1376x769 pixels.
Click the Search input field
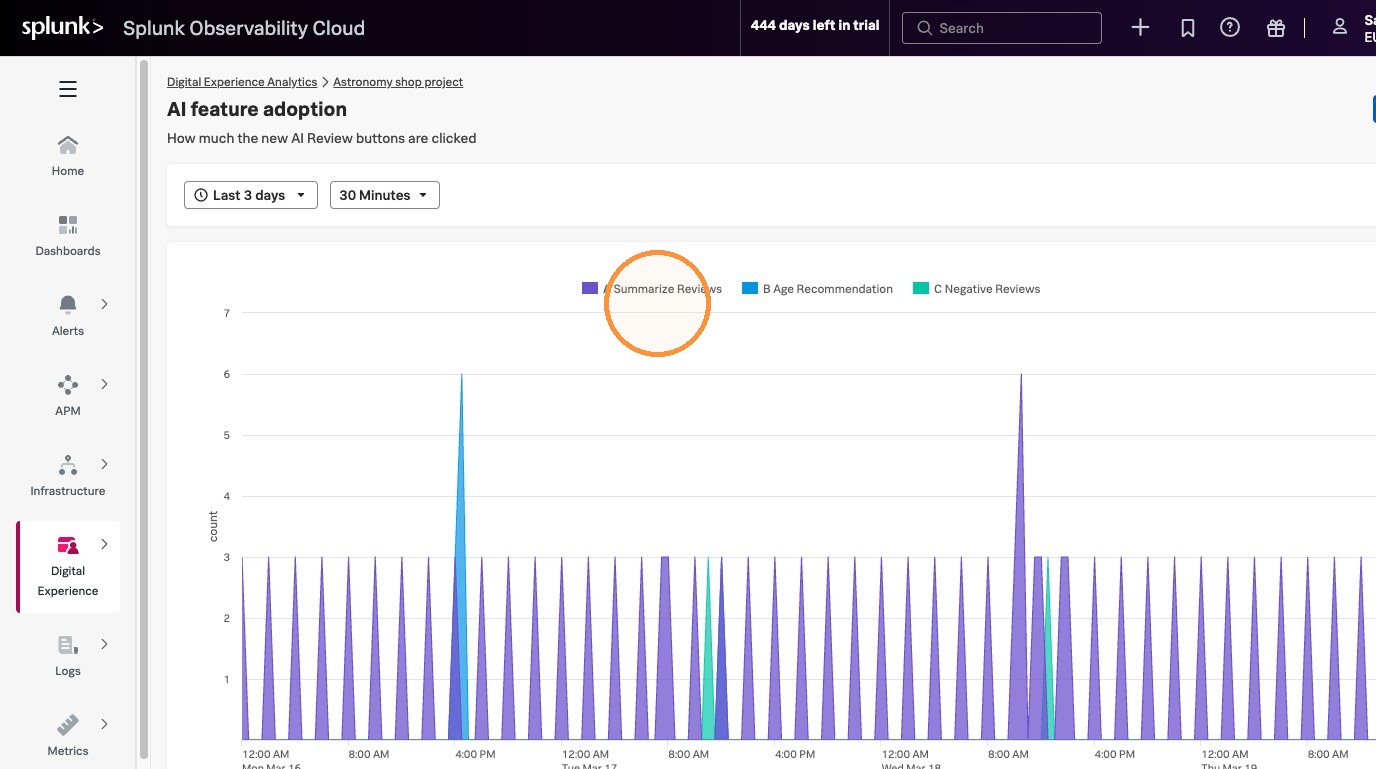(1002, 28)
